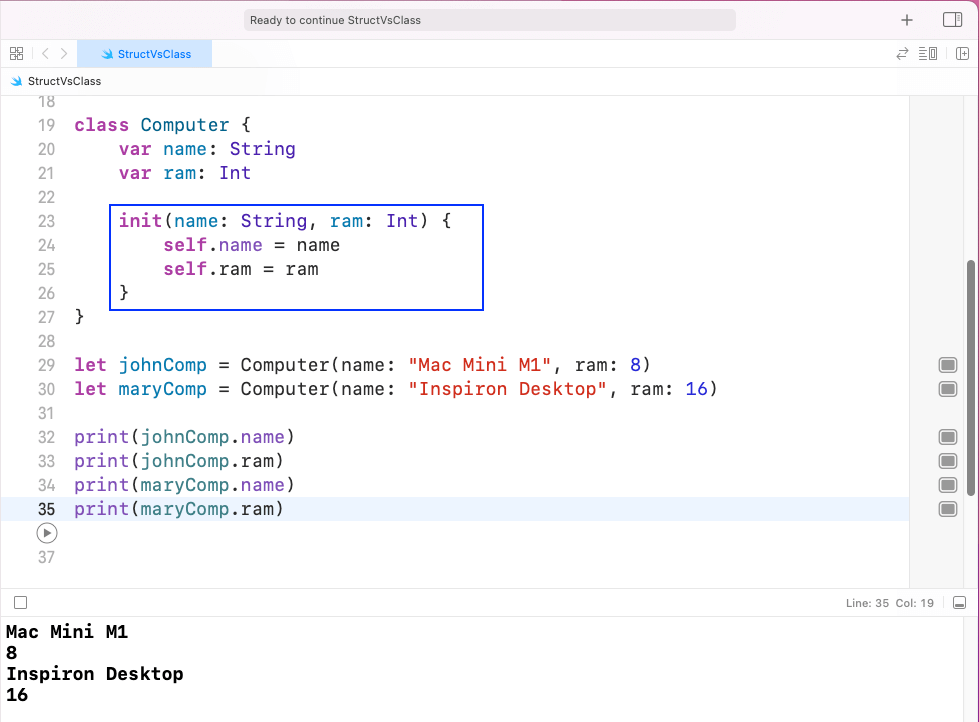
Task: Open the adjust editor options menu
Action: 928,54
